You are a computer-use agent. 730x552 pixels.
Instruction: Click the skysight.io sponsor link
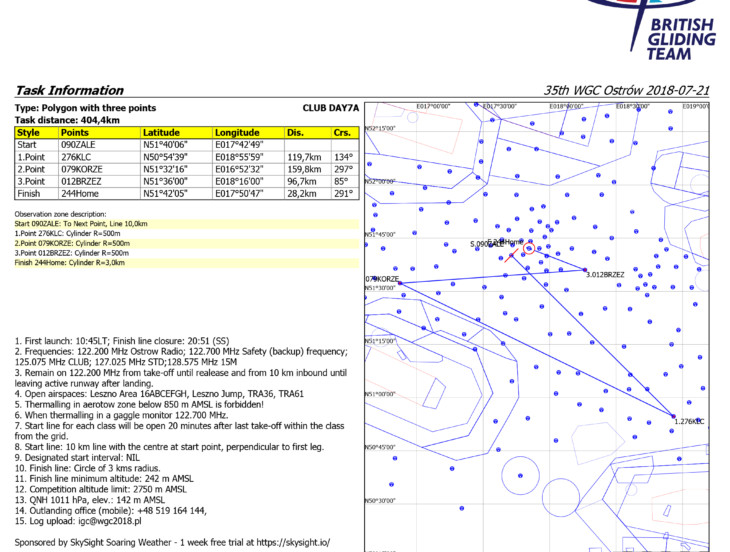(293, 542)
